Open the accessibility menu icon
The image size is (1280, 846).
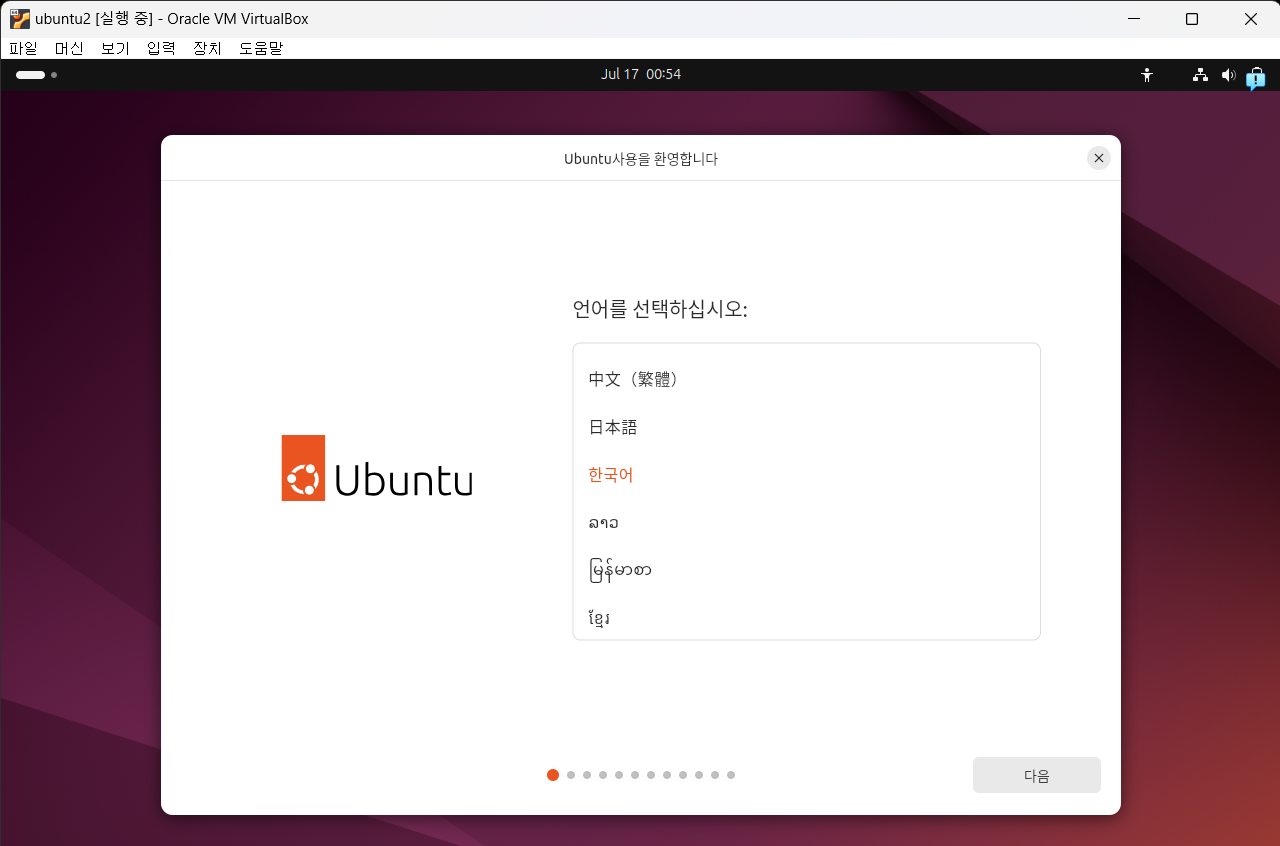[x=1147, y=75]
